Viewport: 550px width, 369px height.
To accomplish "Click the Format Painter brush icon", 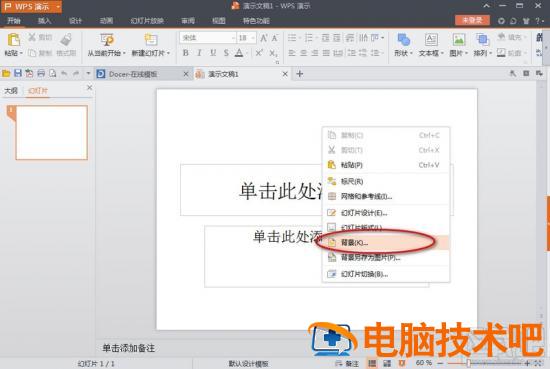I will 66,40.
